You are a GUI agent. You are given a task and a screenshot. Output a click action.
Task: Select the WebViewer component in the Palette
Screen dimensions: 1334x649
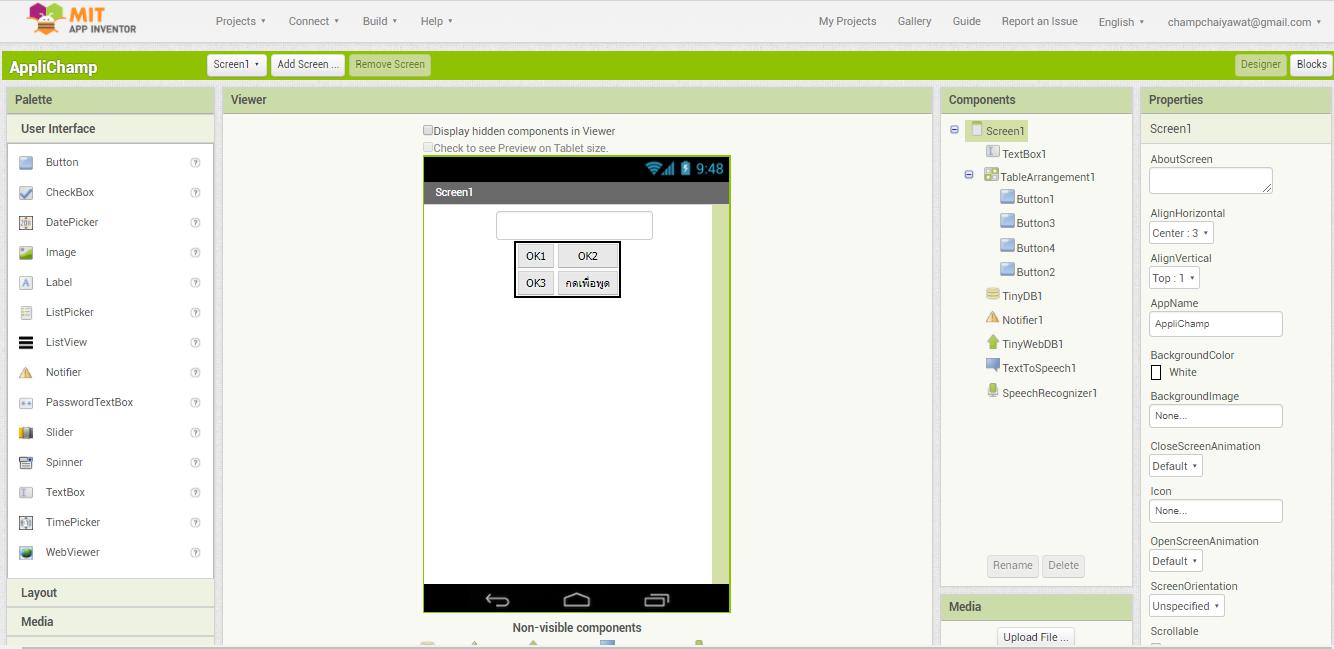pyautogui.click(x=70, y=552)
